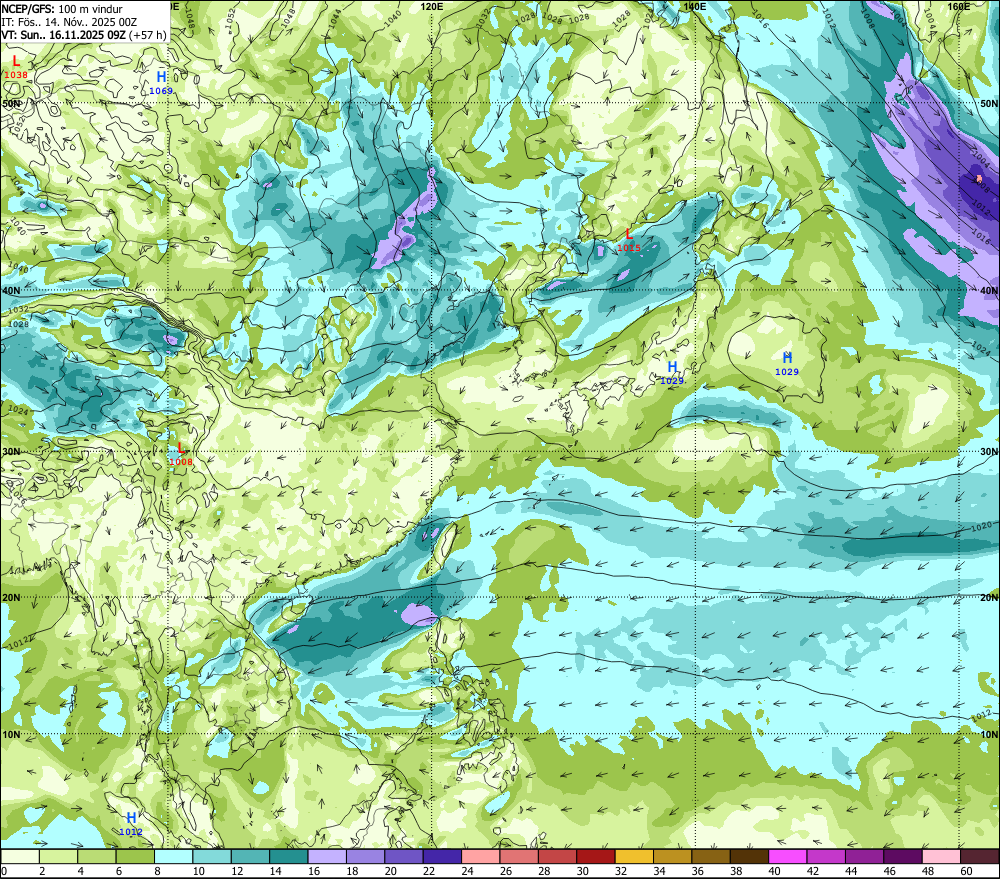Click the legend value label 60
The width and height of the screenshot is (1000, 879).
(x=966, y=871)
